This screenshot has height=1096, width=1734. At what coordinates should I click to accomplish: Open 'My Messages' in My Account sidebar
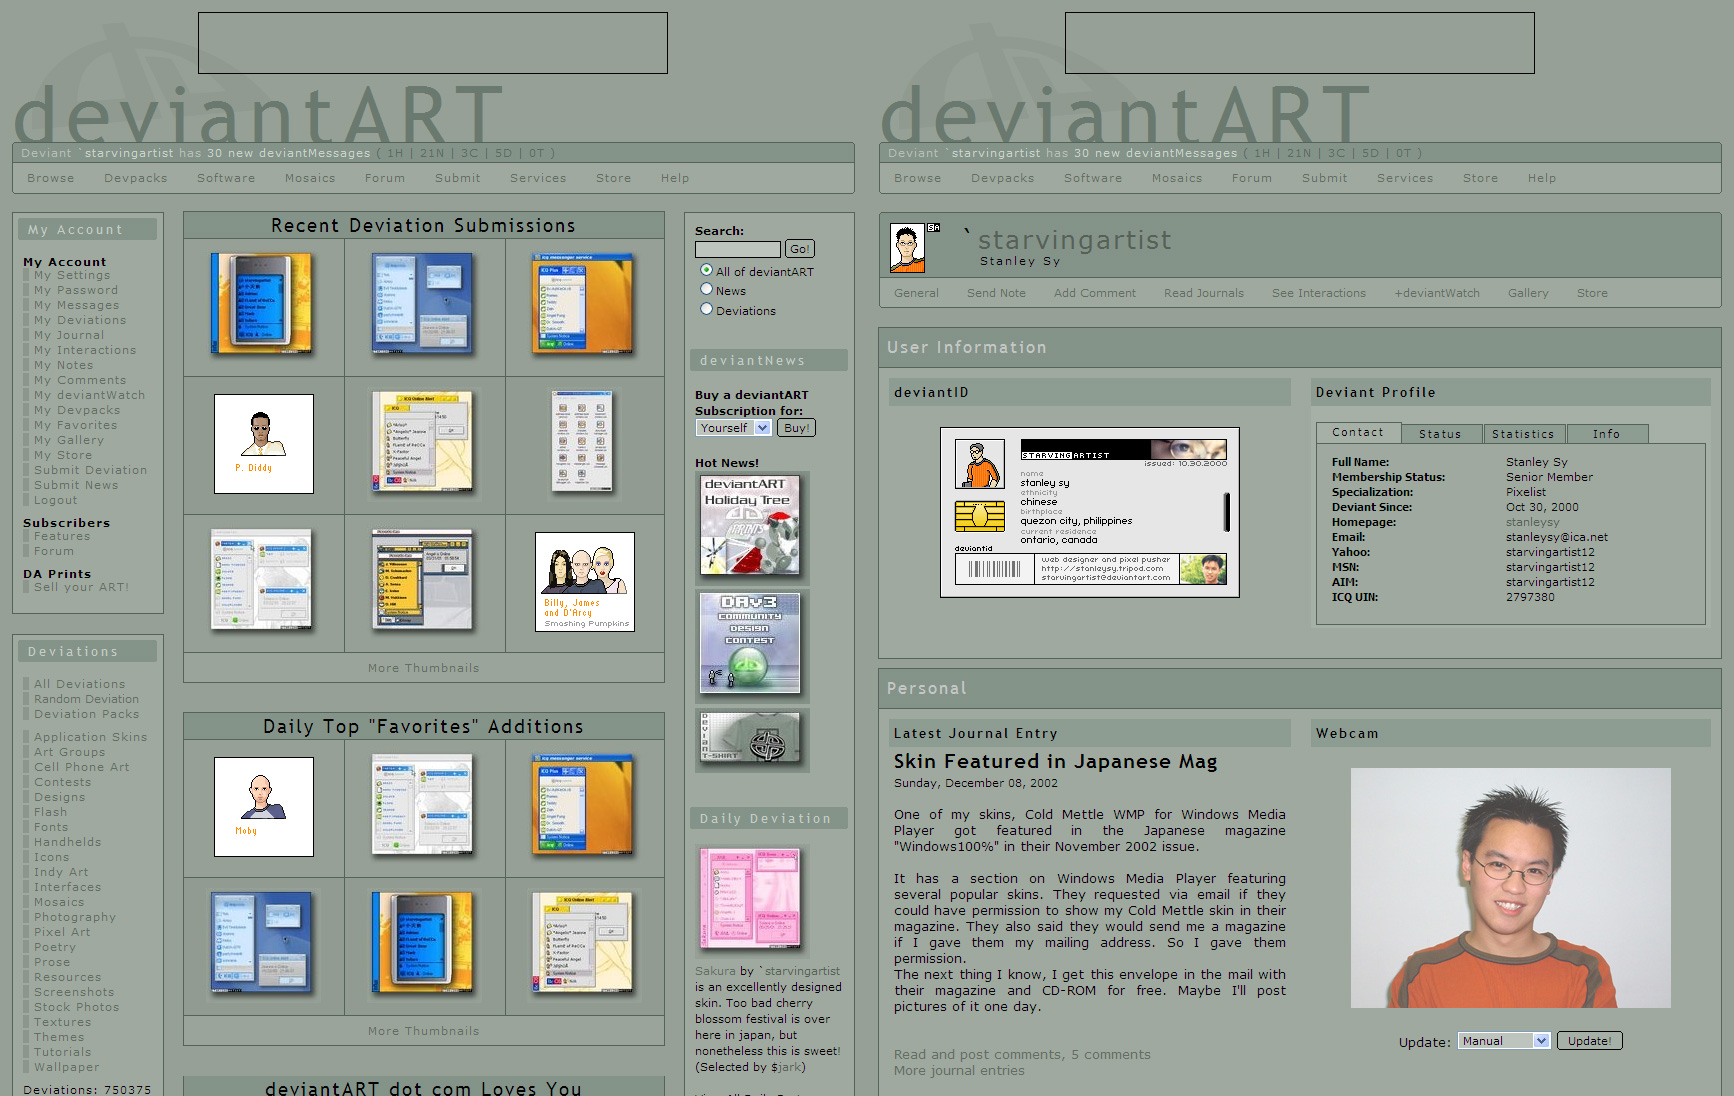tap(77, 305)
